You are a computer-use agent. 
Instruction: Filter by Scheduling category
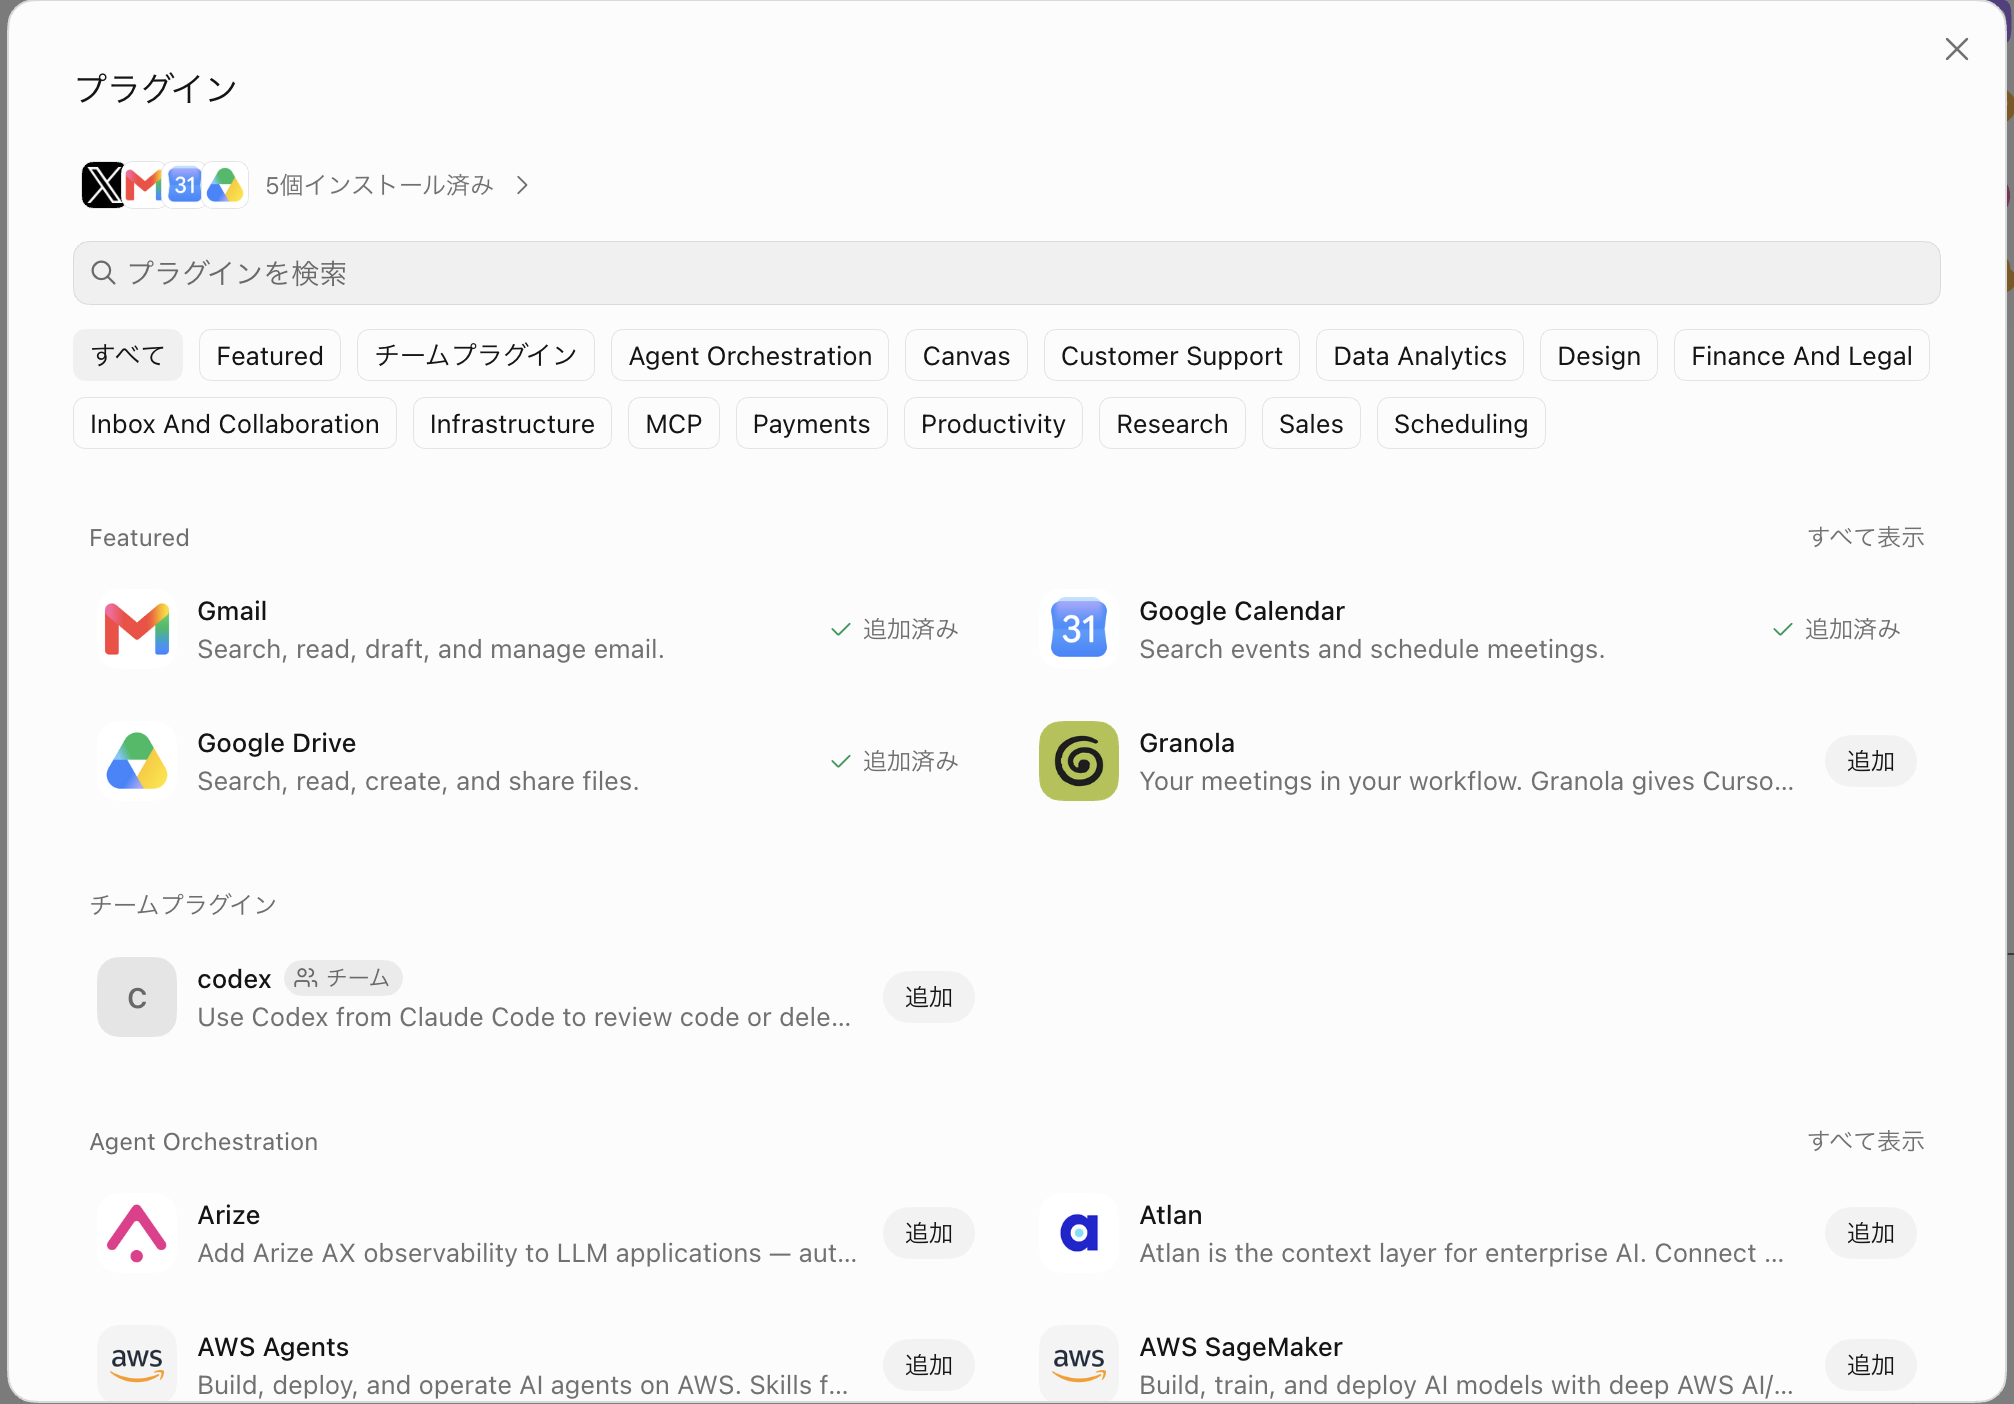click(1461, 423)
